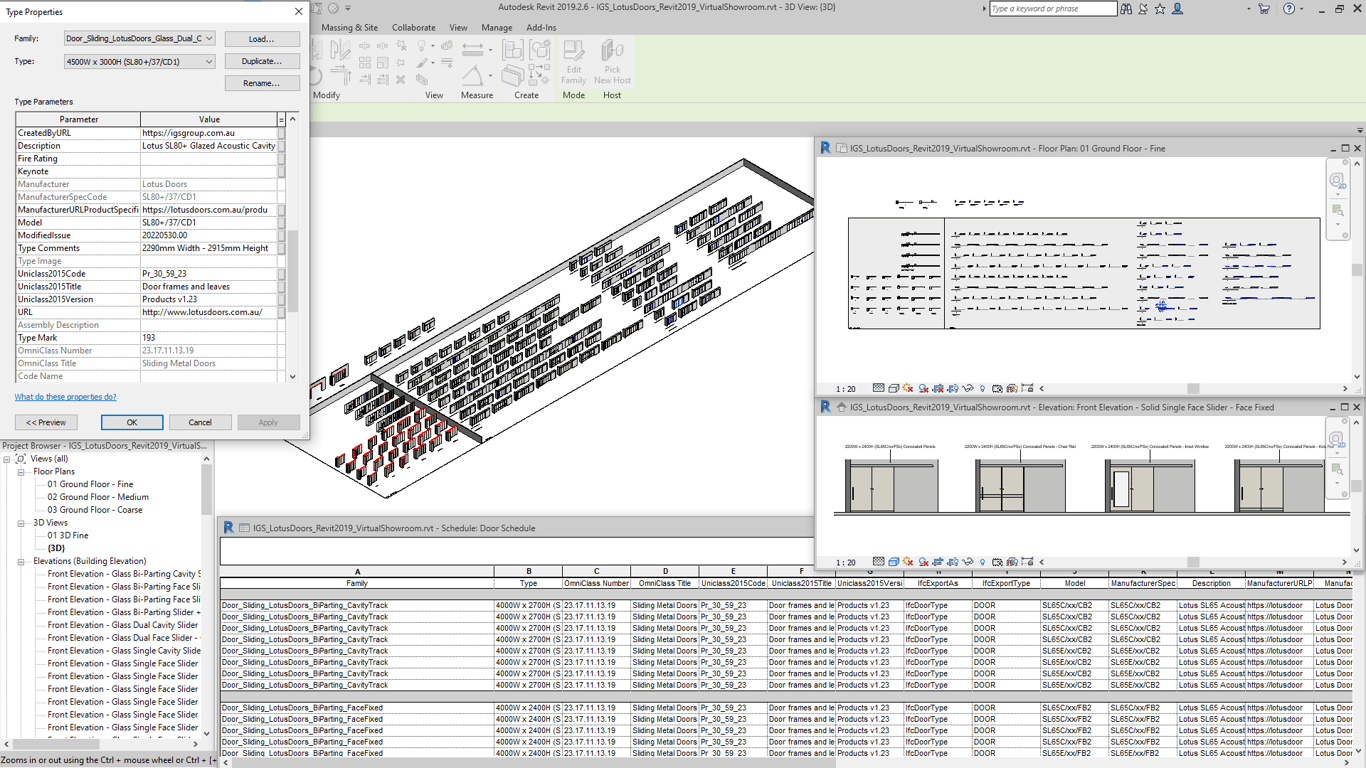Click associate-parameter box beside Description row
The image size is (1366, 768).
tap(282, 146)
